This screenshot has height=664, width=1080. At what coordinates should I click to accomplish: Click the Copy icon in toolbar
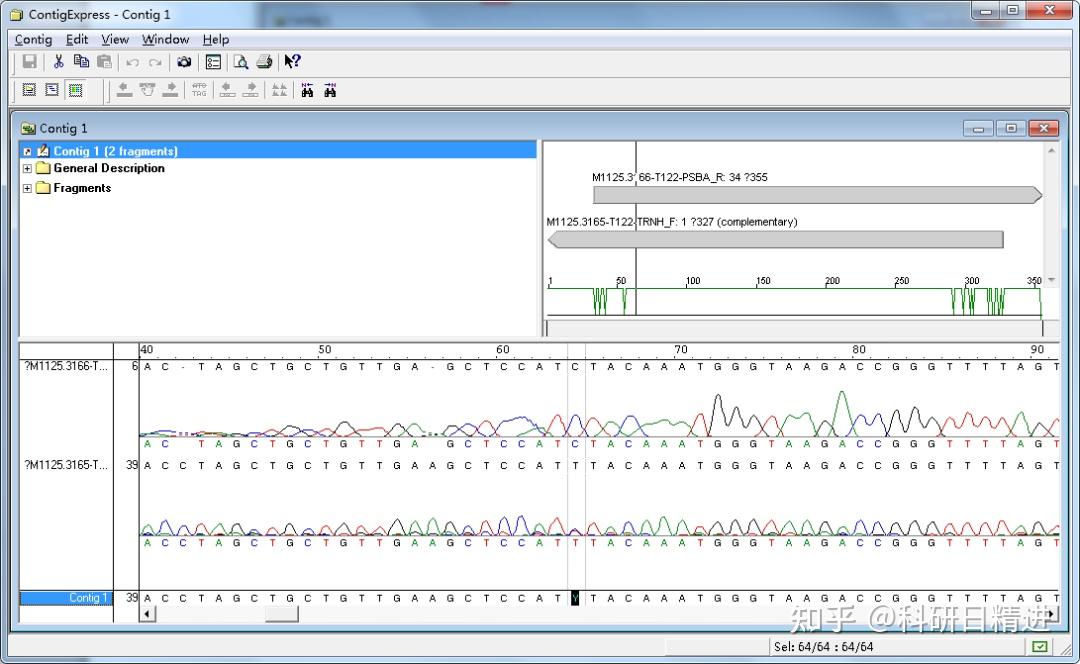(82, 62)
